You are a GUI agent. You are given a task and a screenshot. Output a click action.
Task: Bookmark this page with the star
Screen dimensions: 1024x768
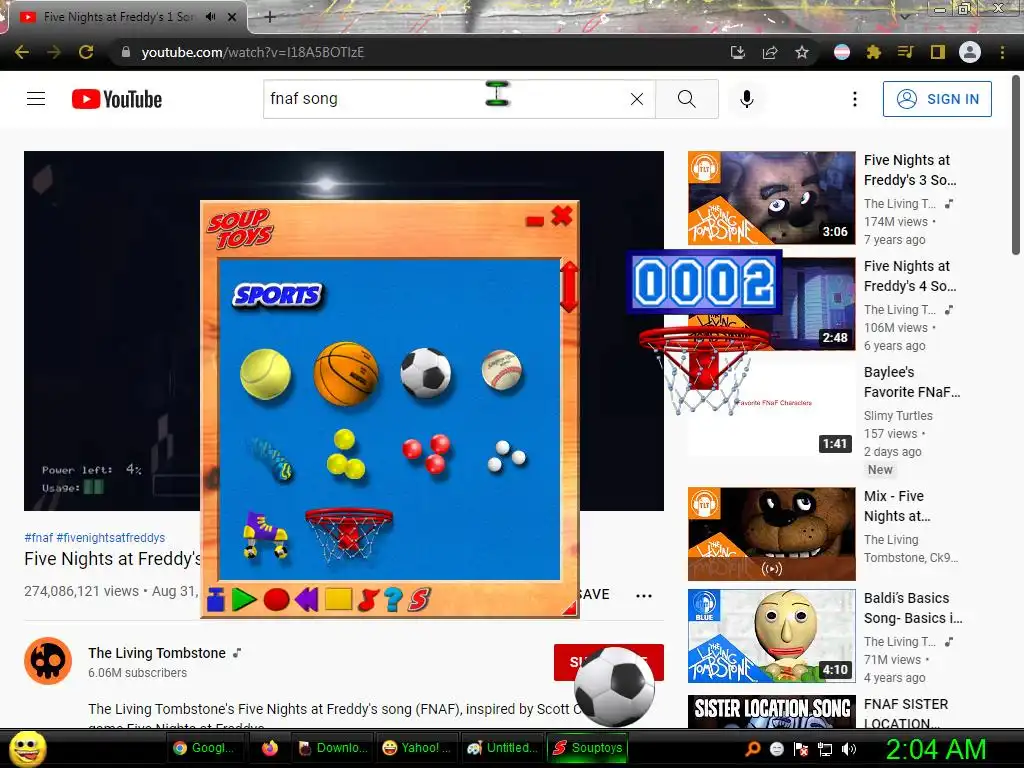802,52
